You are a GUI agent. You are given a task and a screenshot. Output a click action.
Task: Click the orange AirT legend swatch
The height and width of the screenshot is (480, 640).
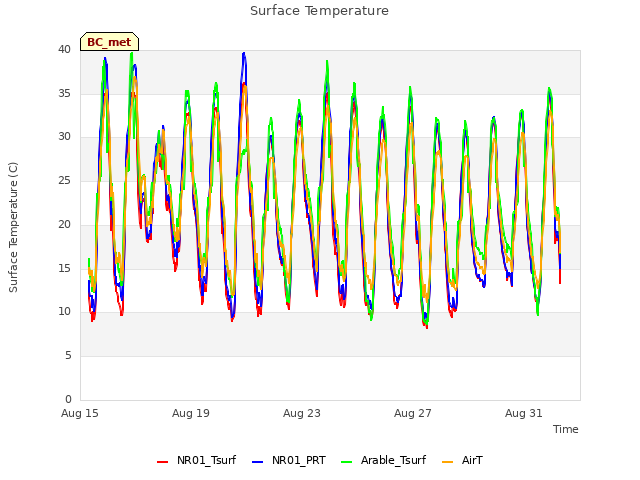coord(447,462)
